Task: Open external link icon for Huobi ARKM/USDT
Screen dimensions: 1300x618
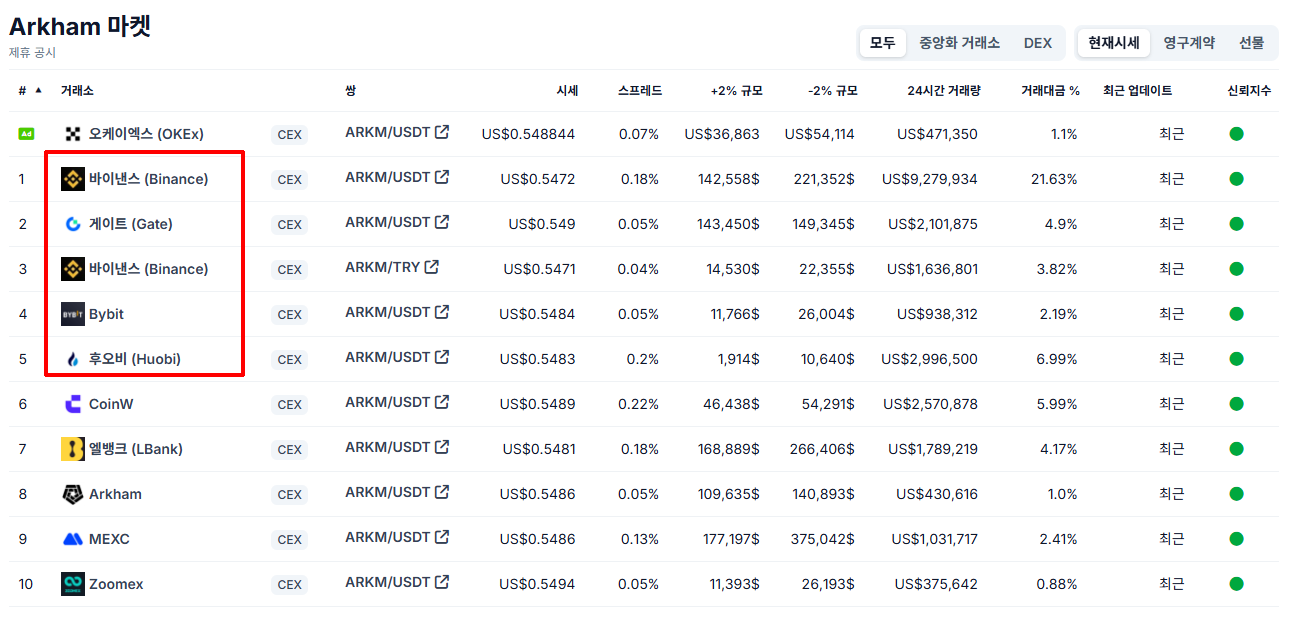Action: 442,357
